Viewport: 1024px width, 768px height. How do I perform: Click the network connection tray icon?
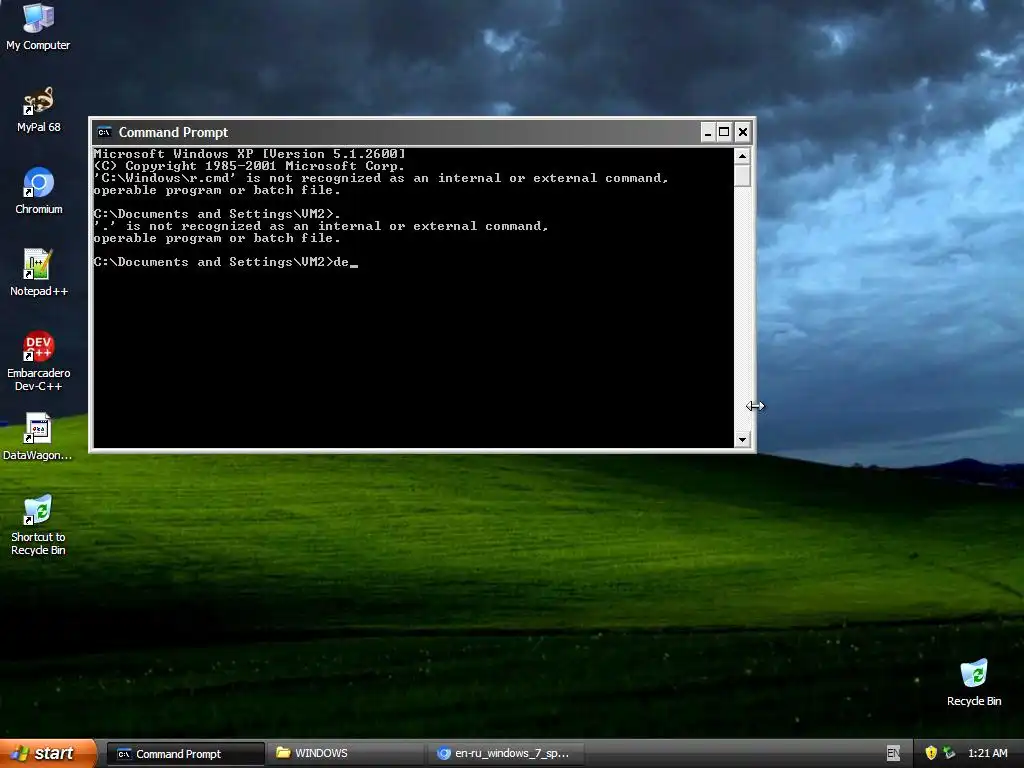pos(949,753)
